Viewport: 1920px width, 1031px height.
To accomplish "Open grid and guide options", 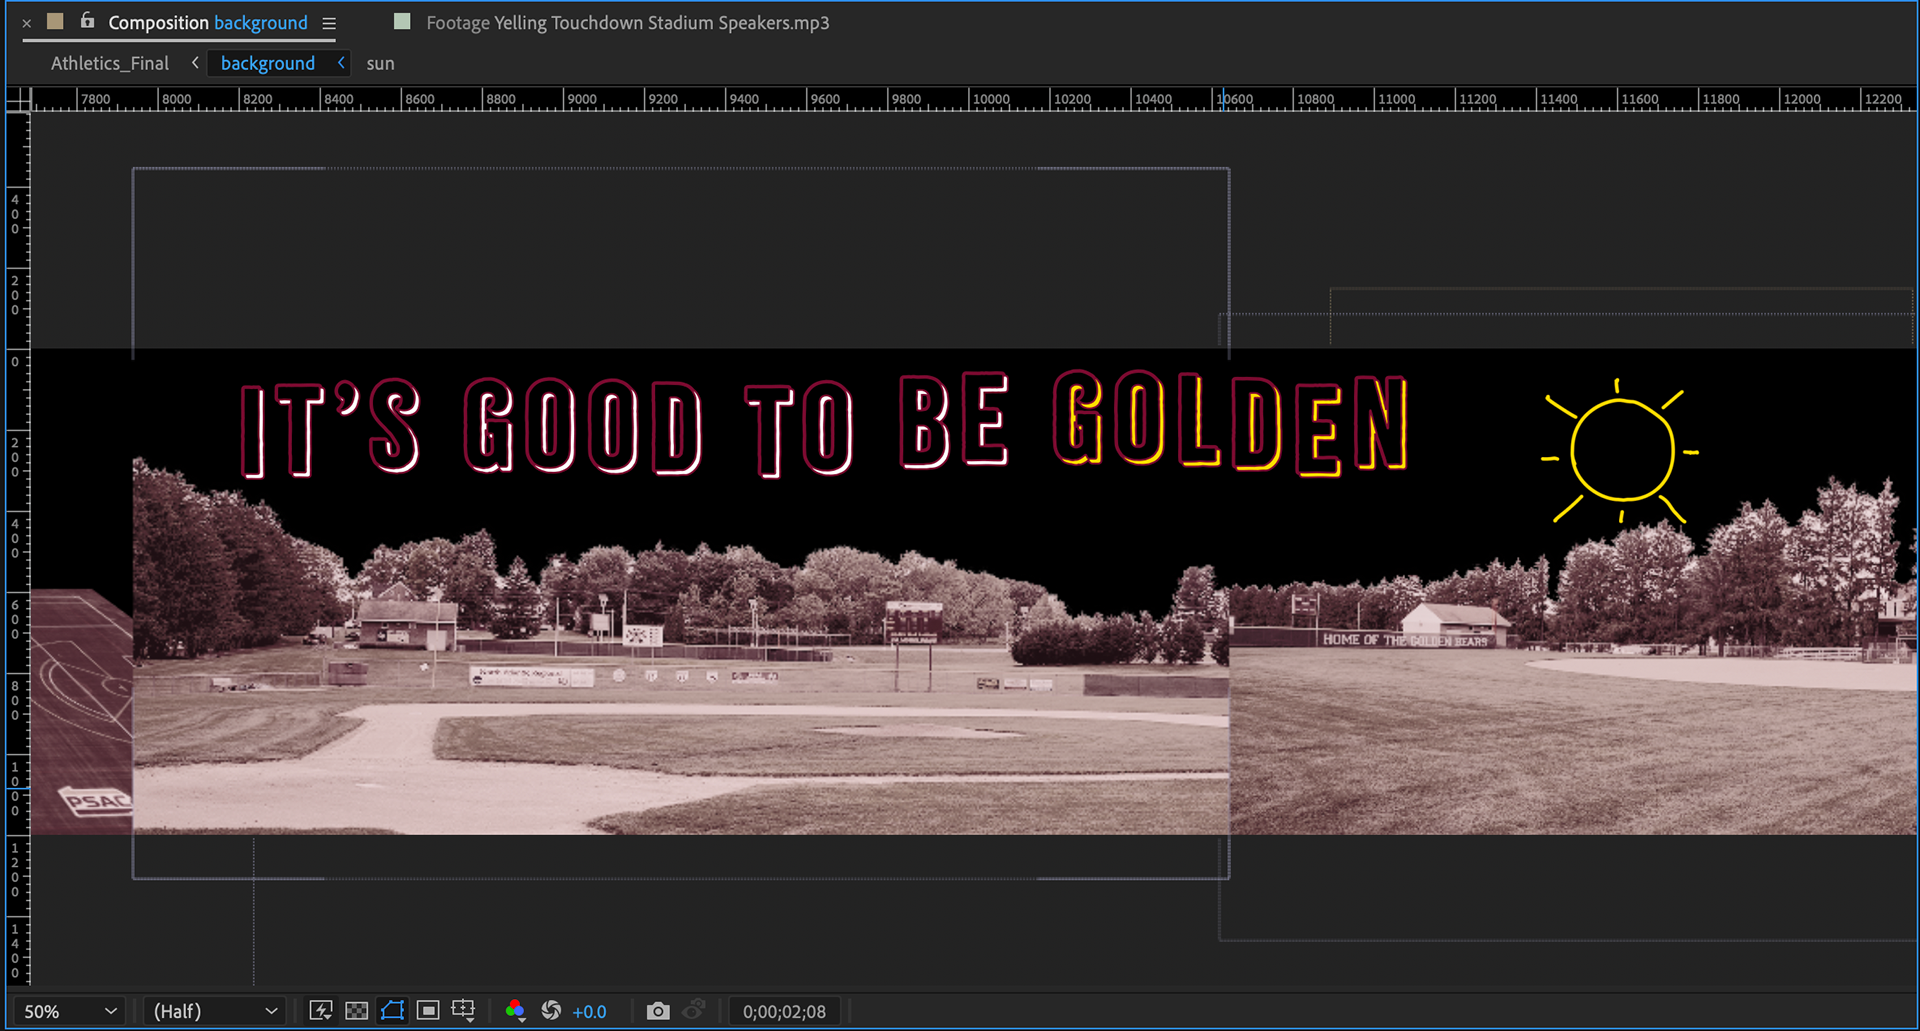I will pyautogui.click(x=464, y=1010).
